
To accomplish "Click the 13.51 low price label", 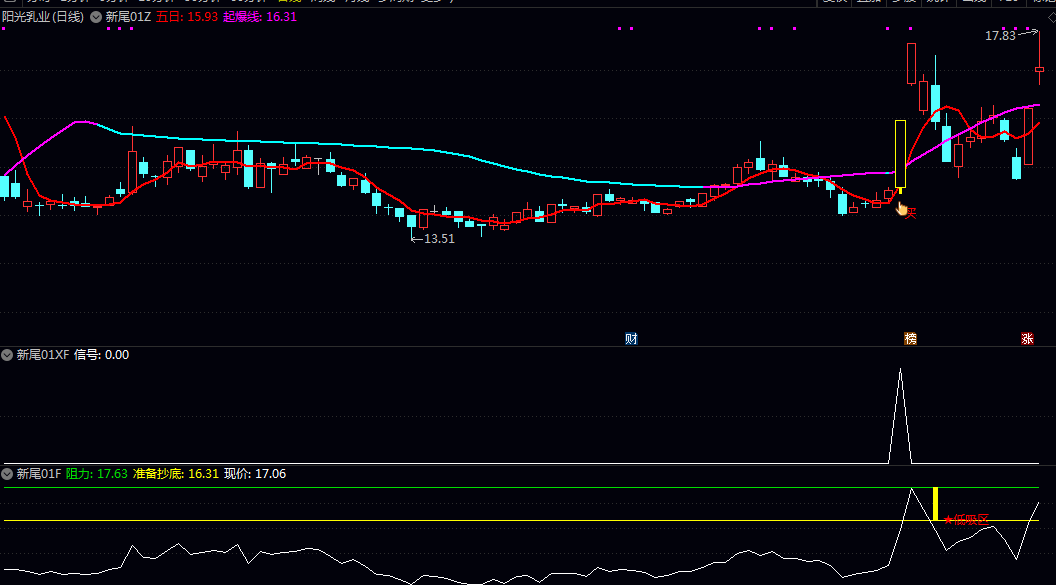I will pyautogui.click(x=439, y=238).
